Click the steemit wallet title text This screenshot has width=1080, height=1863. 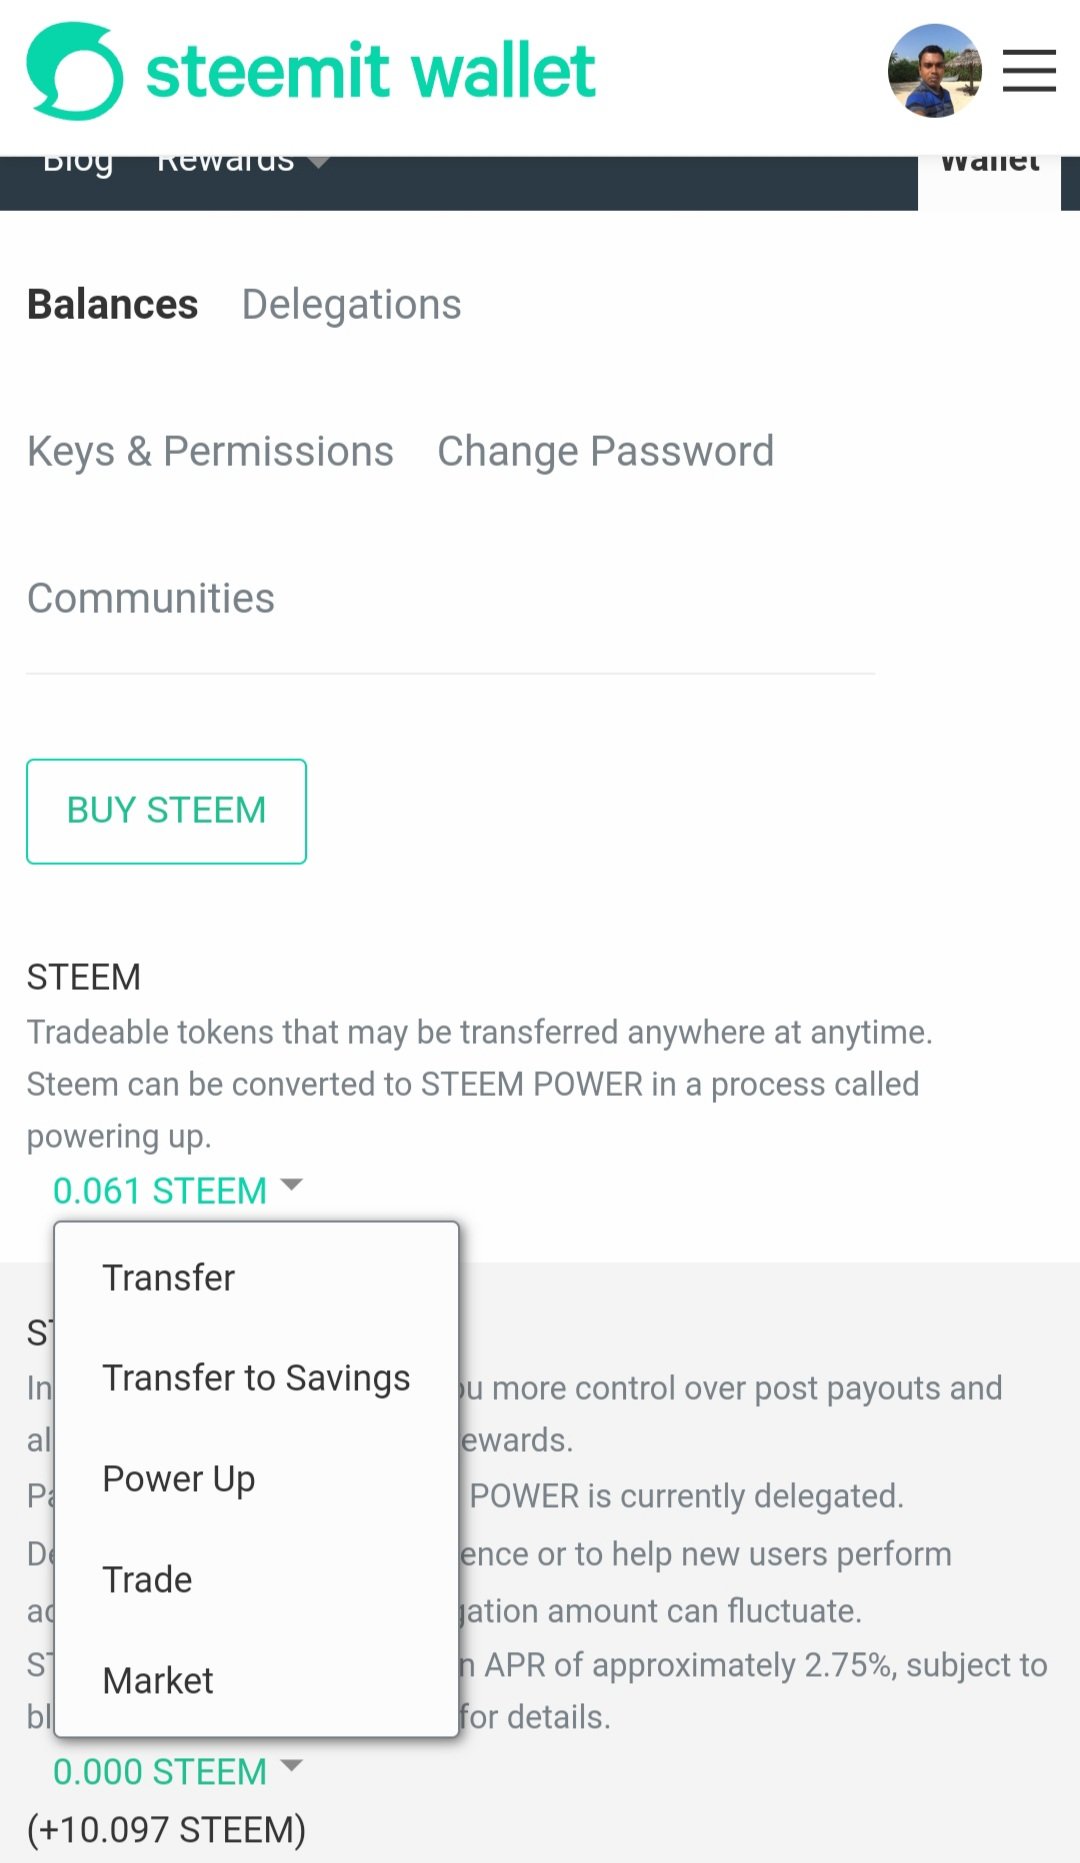(x=371, y=71)
